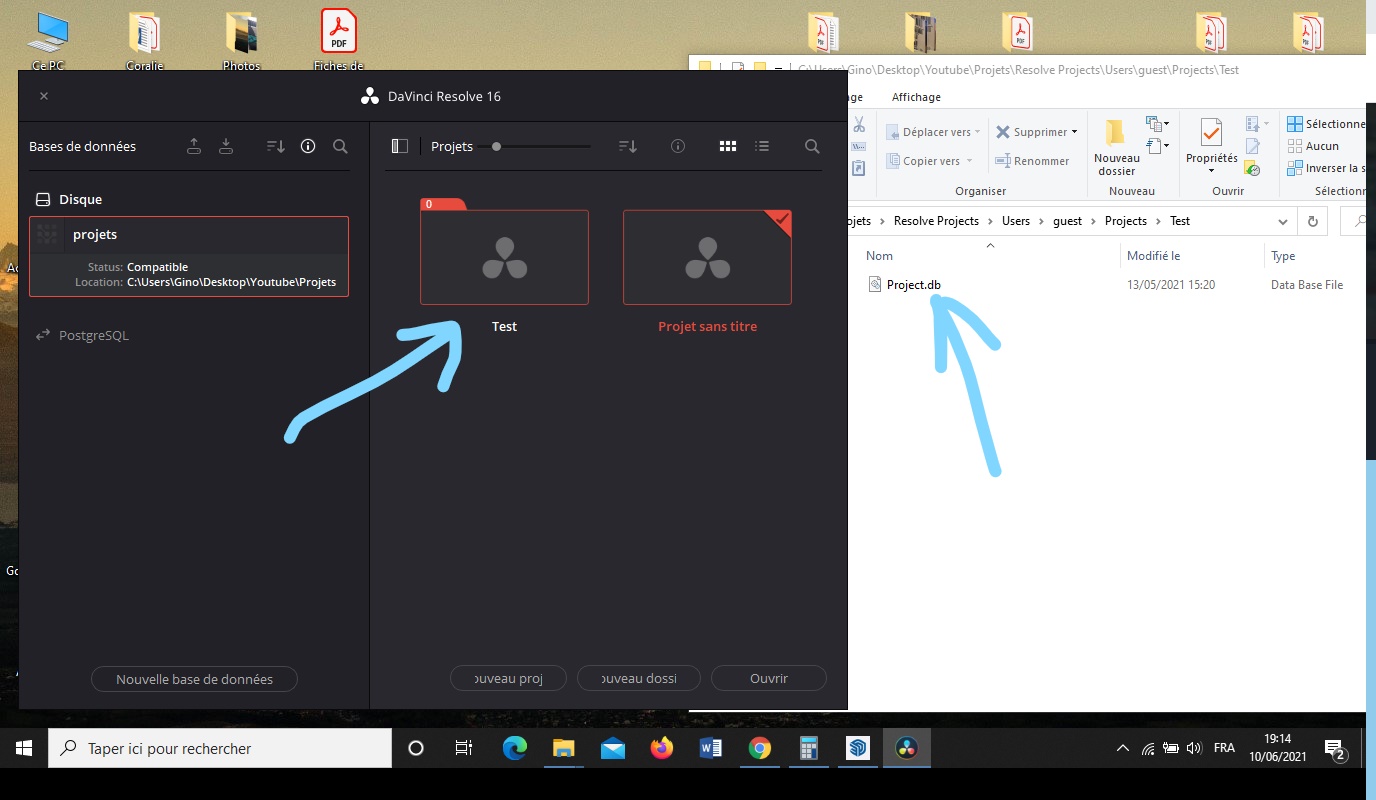Open the address bar history dropdown

[x=1282, y=221]
